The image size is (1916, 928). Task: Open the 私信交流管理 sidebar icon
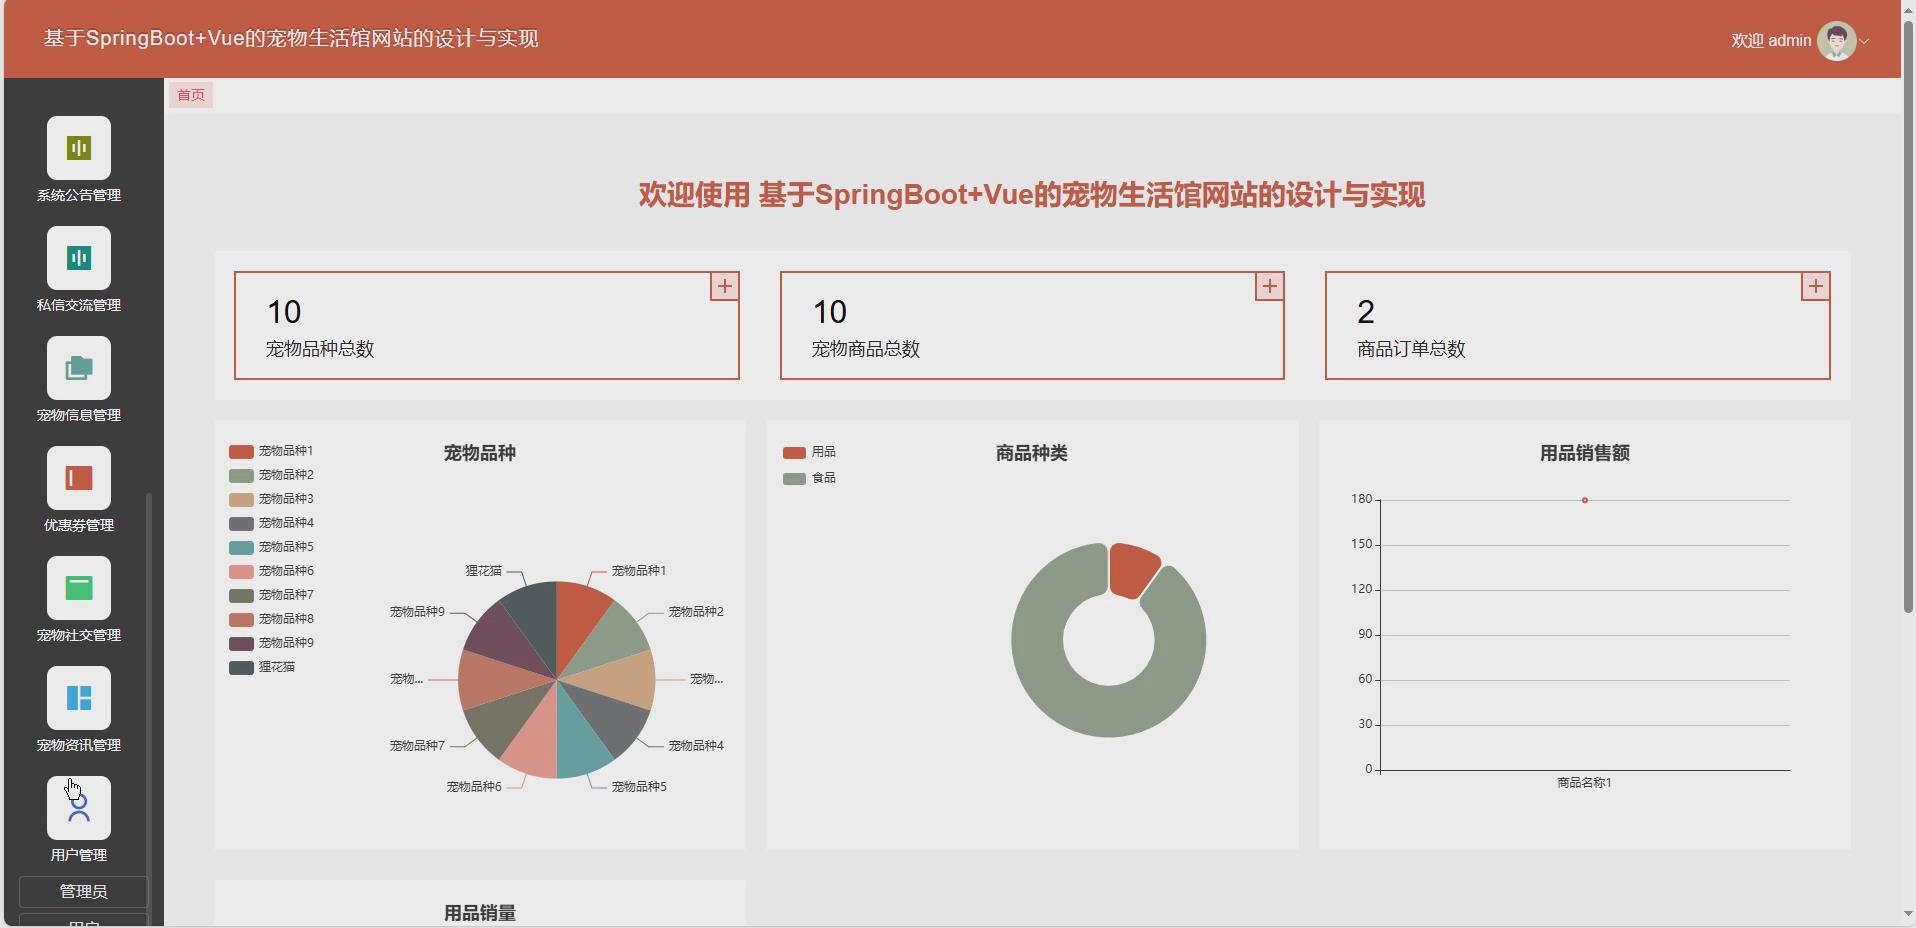(79, 258)
